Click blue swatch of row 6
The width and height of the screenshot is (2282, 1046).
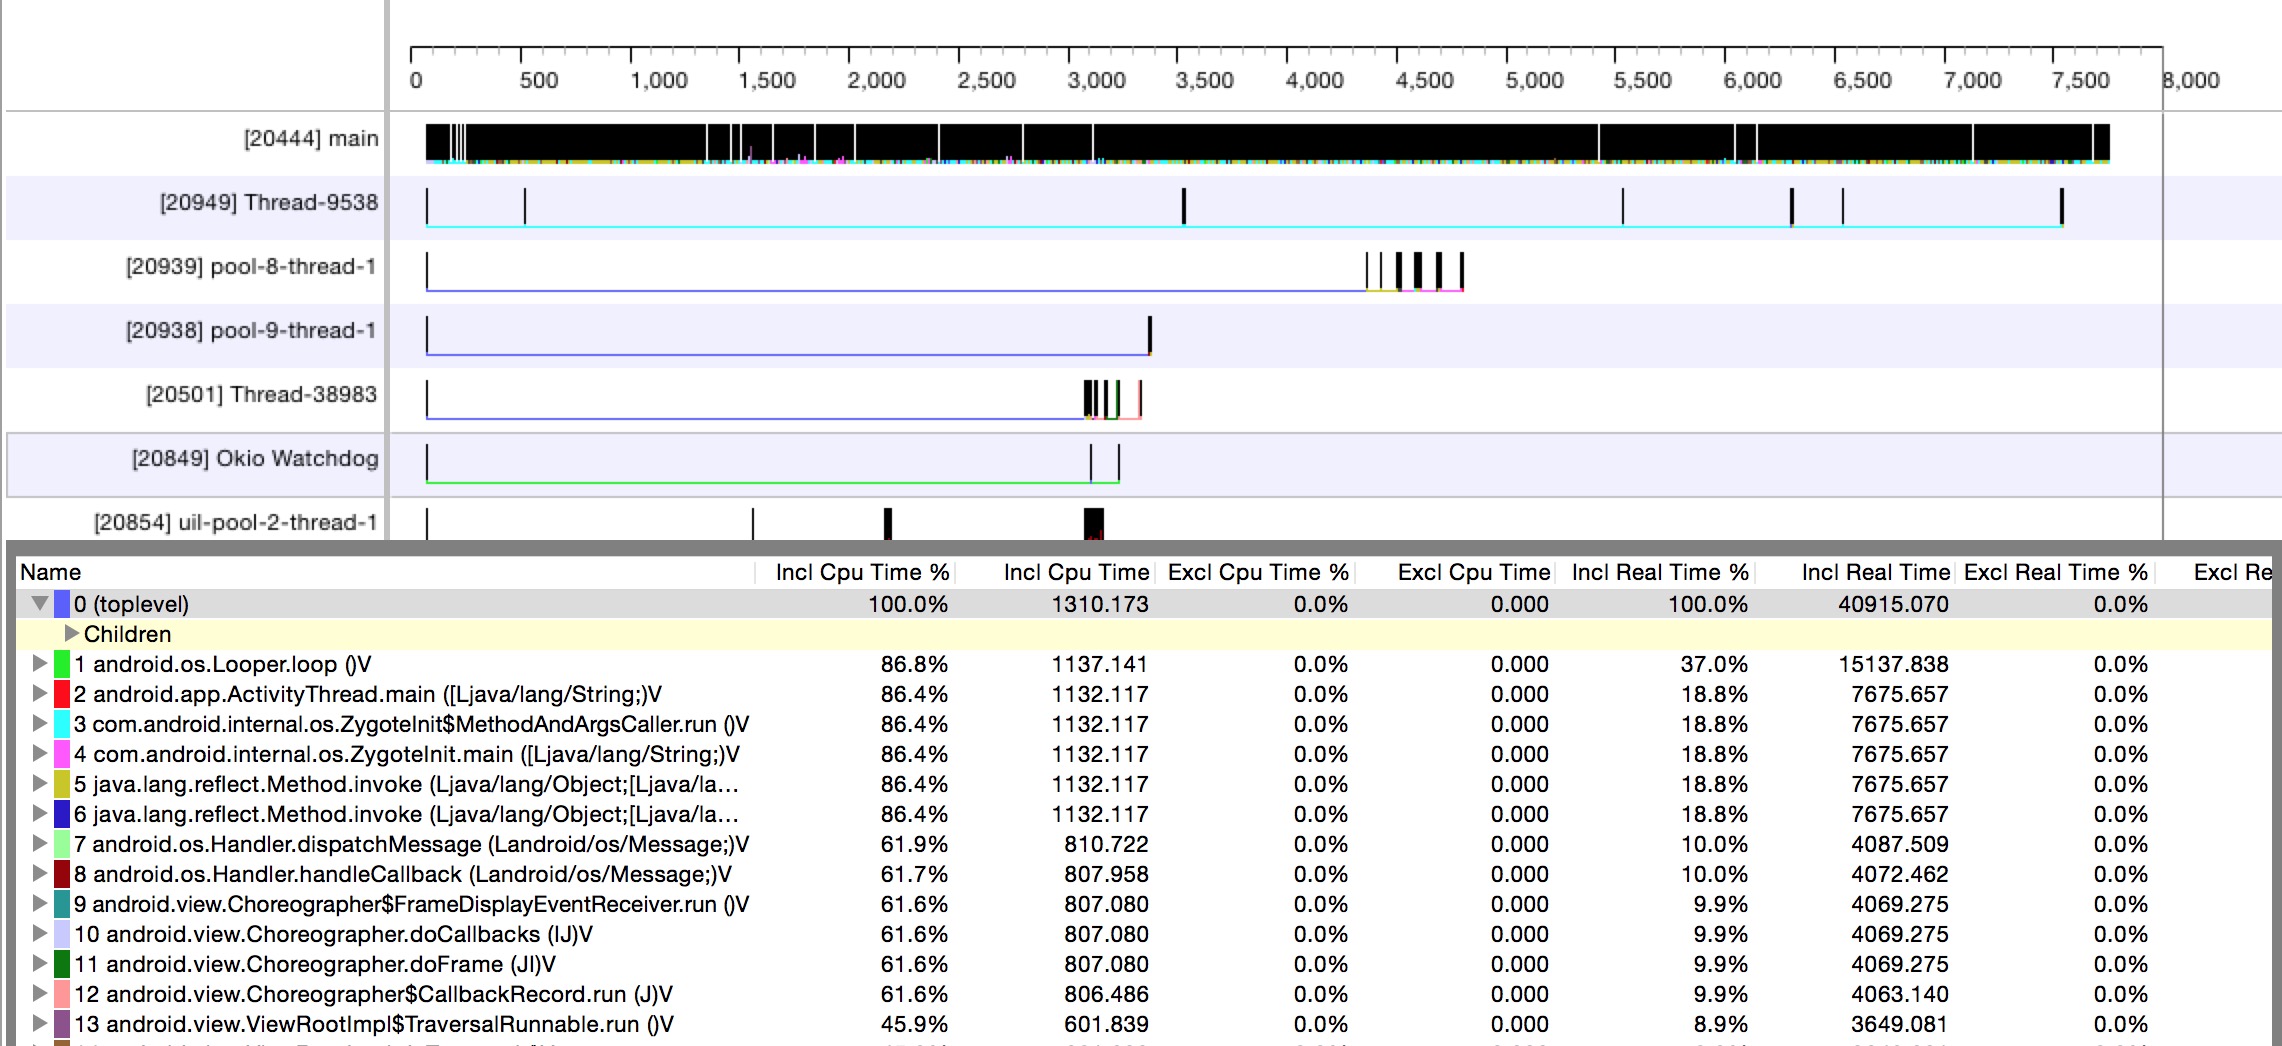62,814
